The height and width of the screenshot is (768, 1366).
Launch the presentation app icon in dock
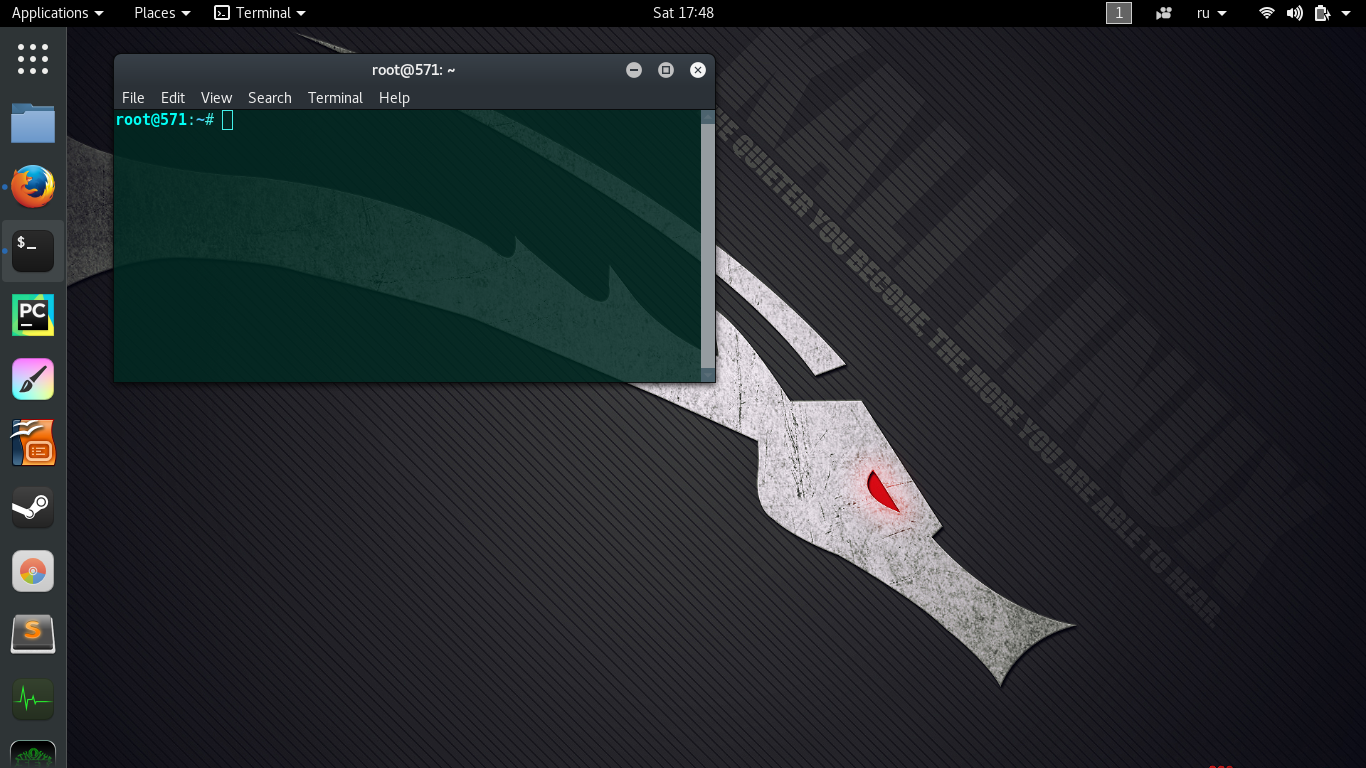(x=33, y=443)
